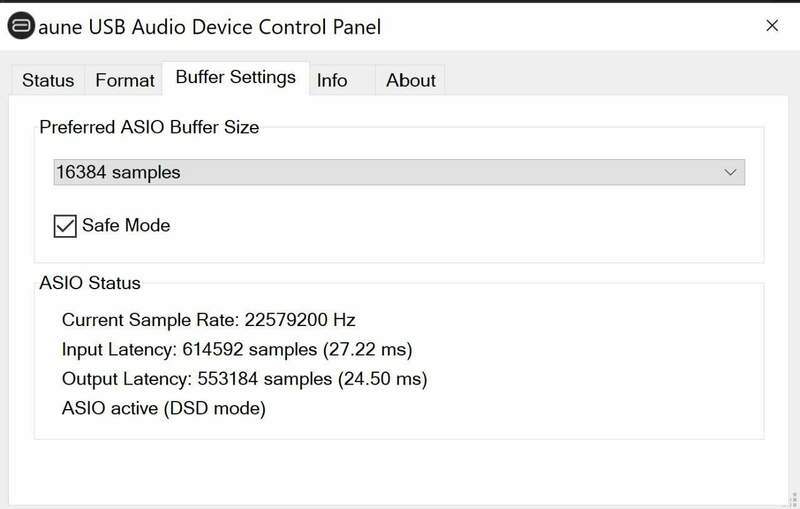The height and width of the screenshot is (509, 800).
Task: Click the ASIO Status group heading
Action: 90,283
